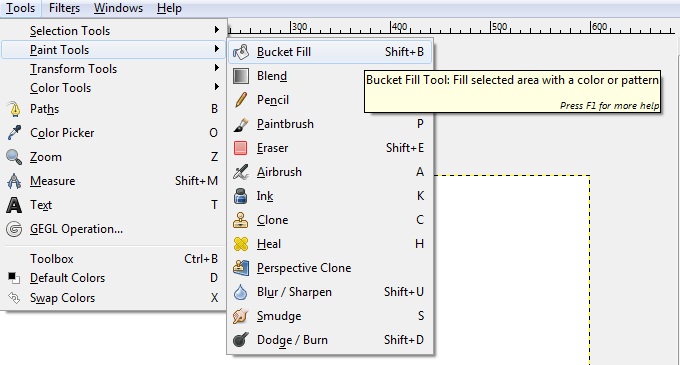Choose Paint Tools menu entry

114,50
